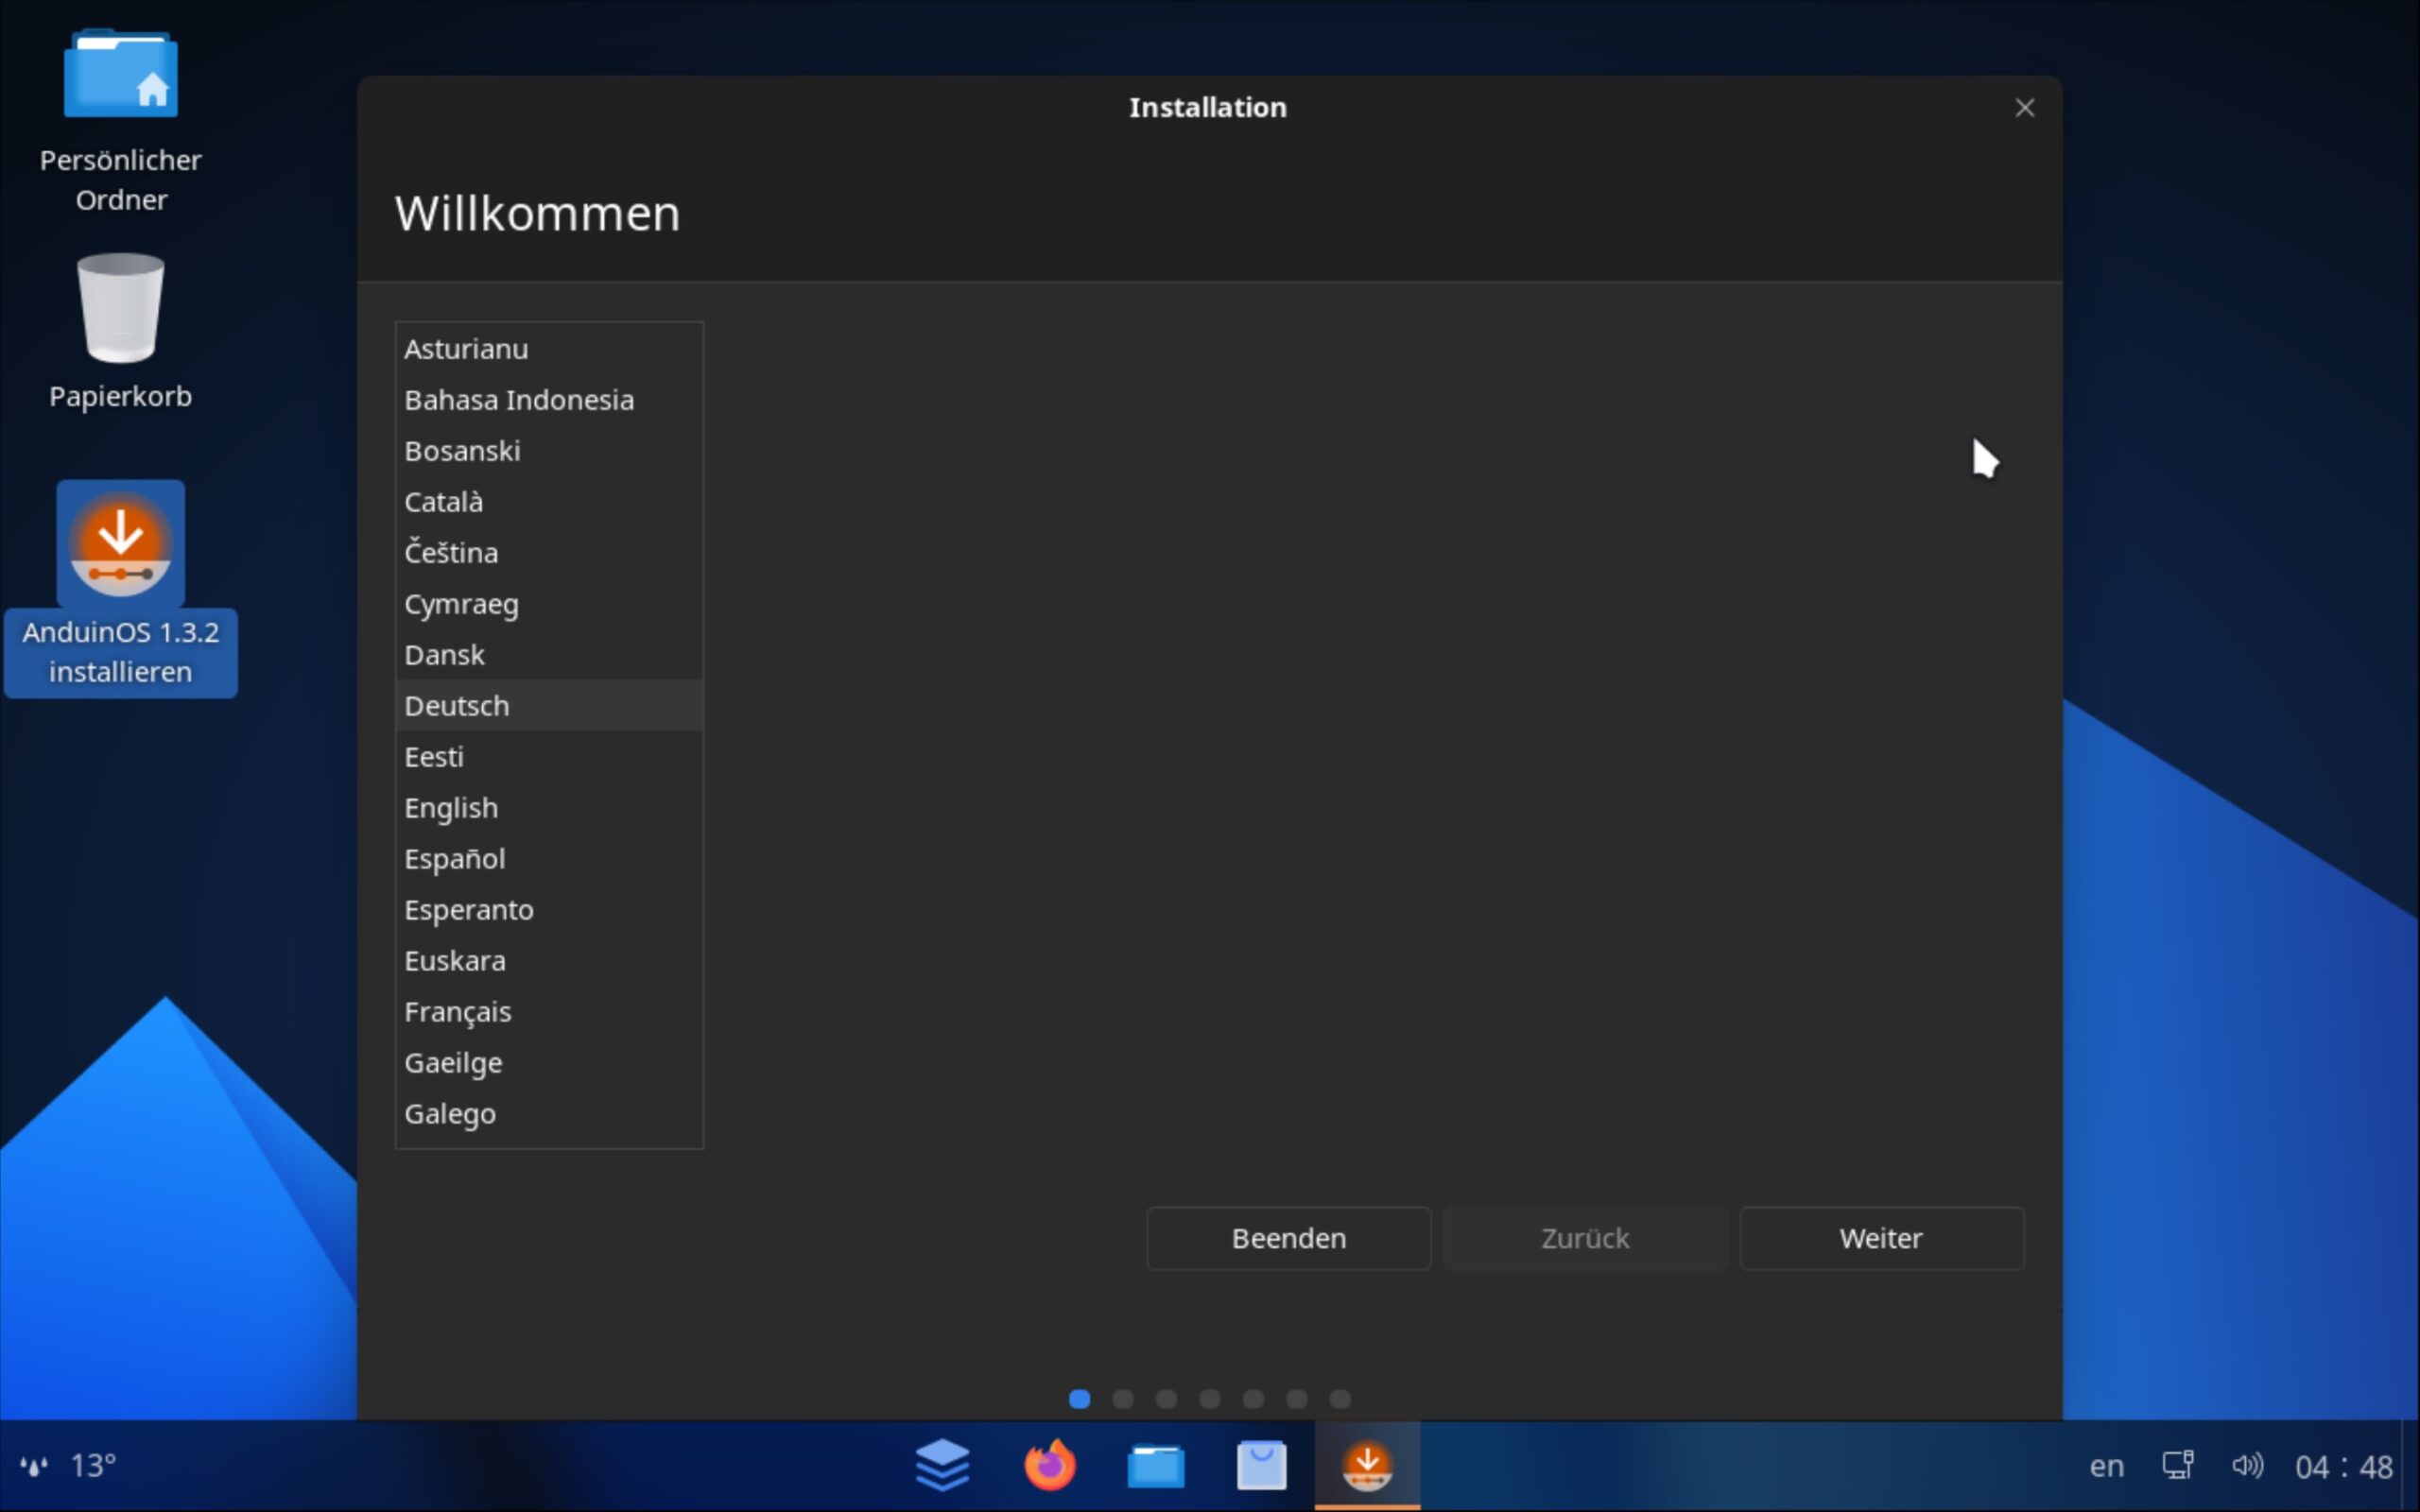Select Español language
This screenshot has width=2420, height=1512.
(550, 859)
